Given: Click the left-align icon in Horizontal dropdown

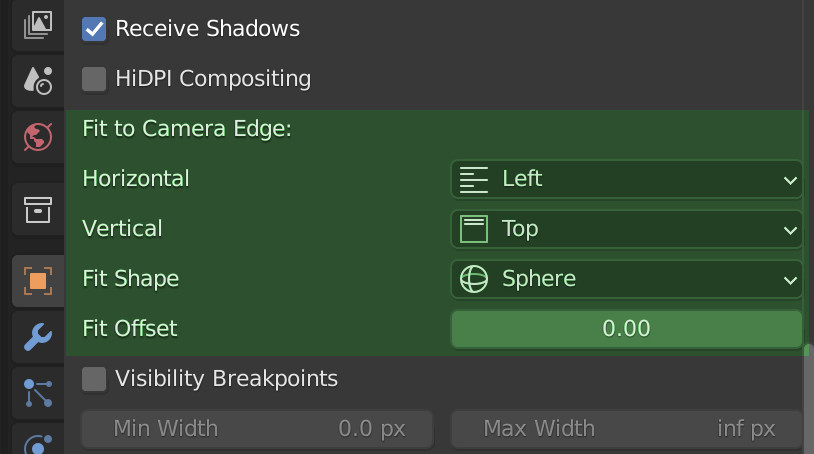Looking at the screenshot, I should coord(473,180).
